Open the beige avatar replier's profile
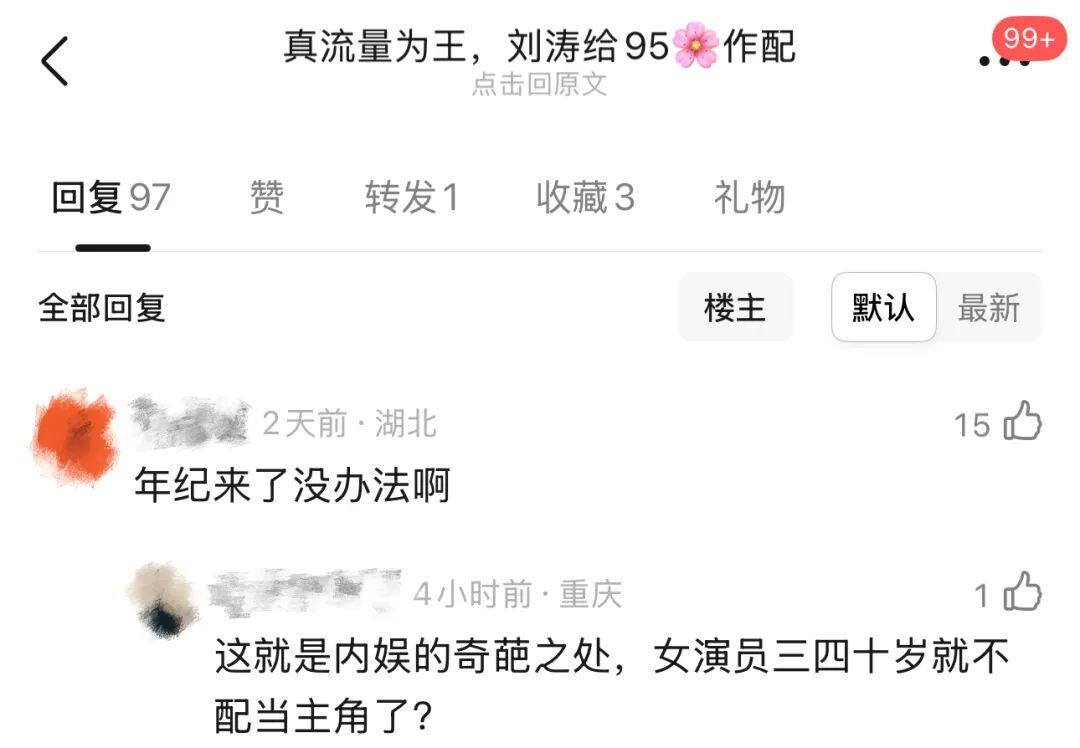The width and height of the screenshot is (1080, 748). click(x=163, y=600)
